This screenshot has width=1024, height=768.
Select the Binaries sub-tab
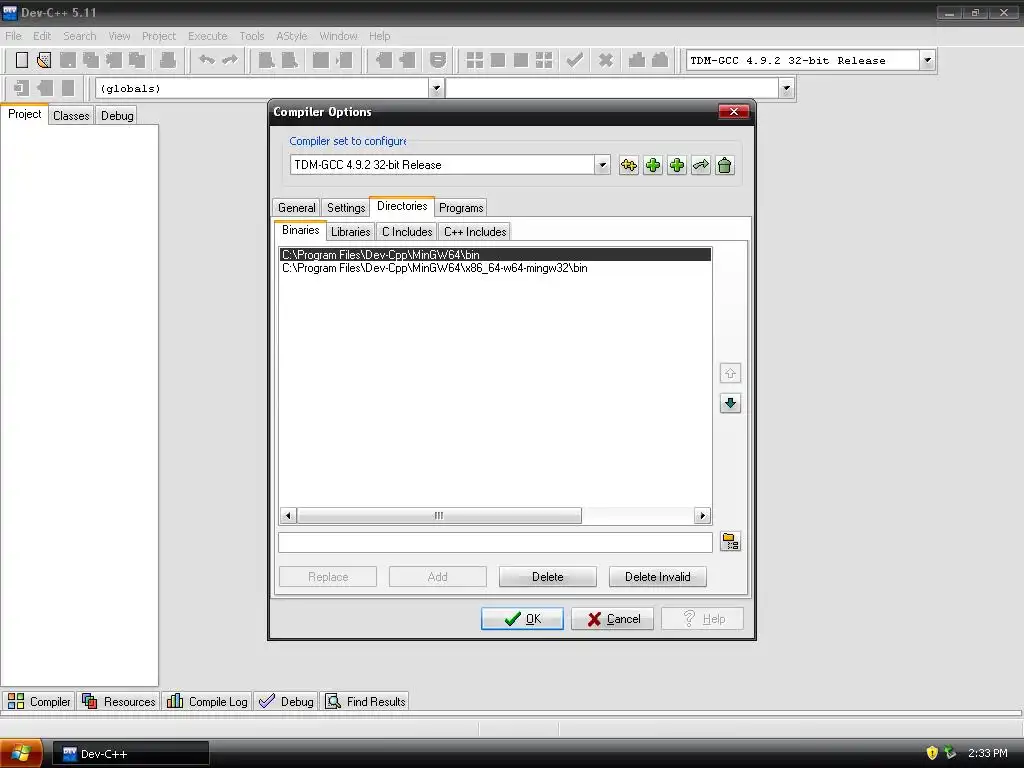(300, 230)
